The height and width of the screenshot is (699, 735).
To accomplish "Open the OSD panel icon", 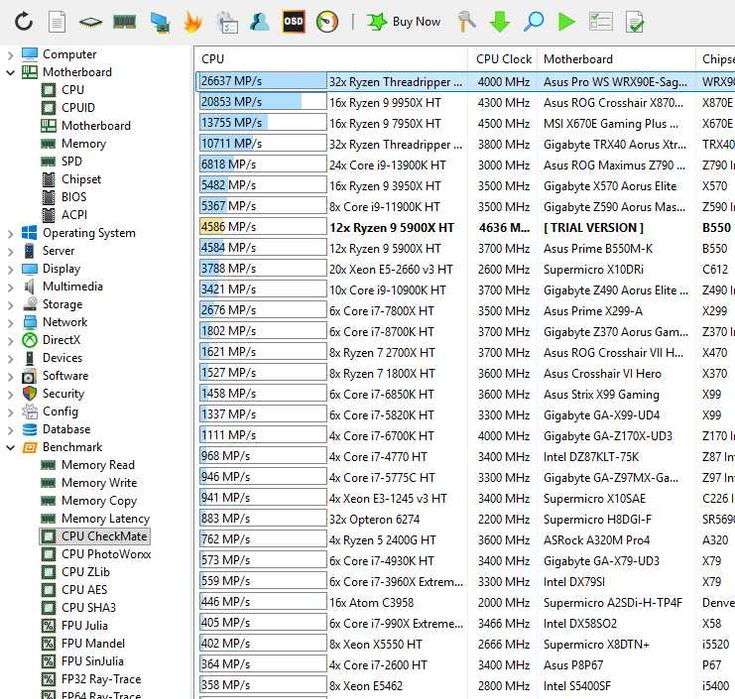I will 293,22.
